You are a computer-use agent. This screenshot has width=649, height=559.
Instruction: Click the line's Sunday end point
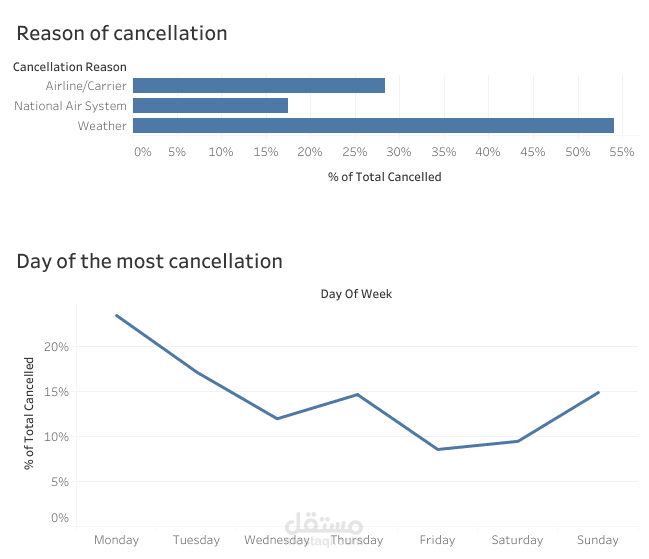(598, 392)
